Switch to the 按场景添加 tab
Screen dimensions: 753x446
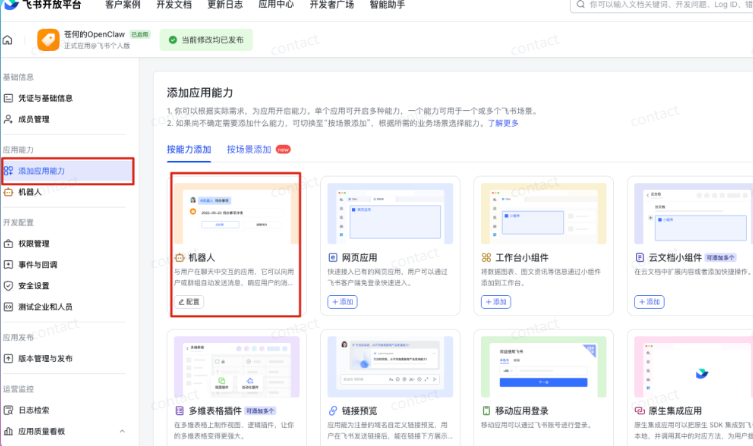tap(249, 149)
